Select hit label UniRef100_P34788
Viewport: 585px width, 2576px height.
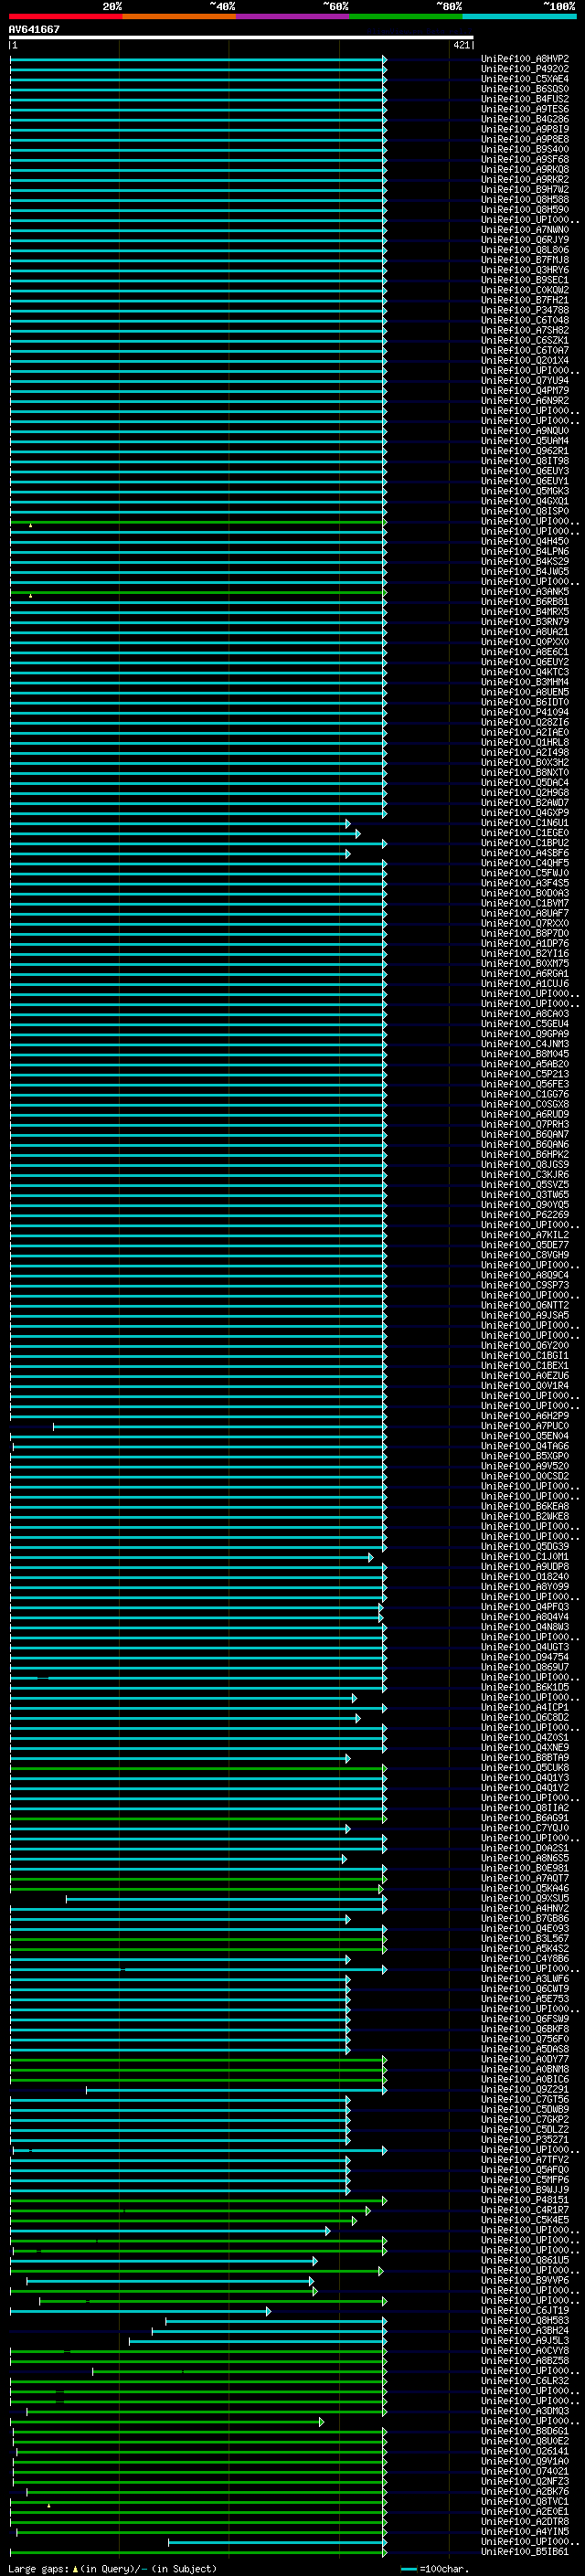coord(525,310)
